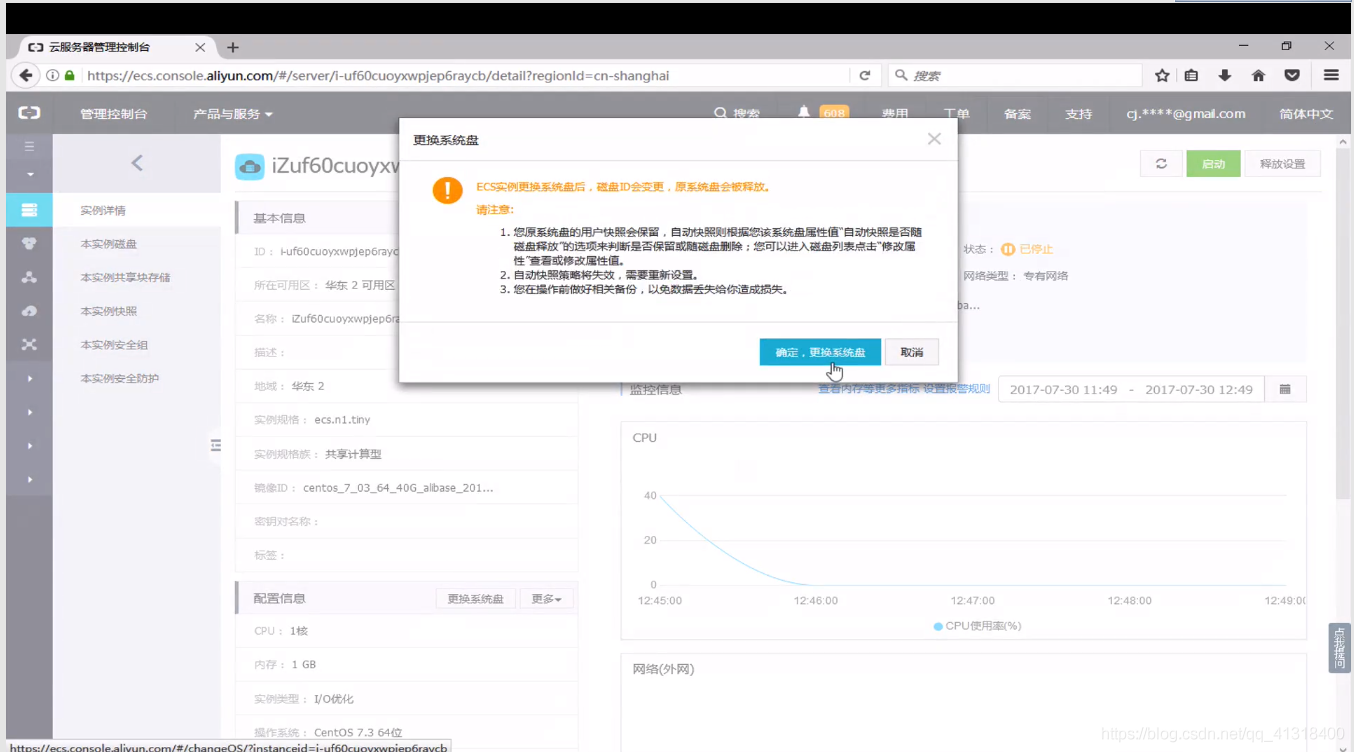Expand second right-arrow group in left rail
The height and width of the screenshot is (752, 1354).
pos(30,412)
